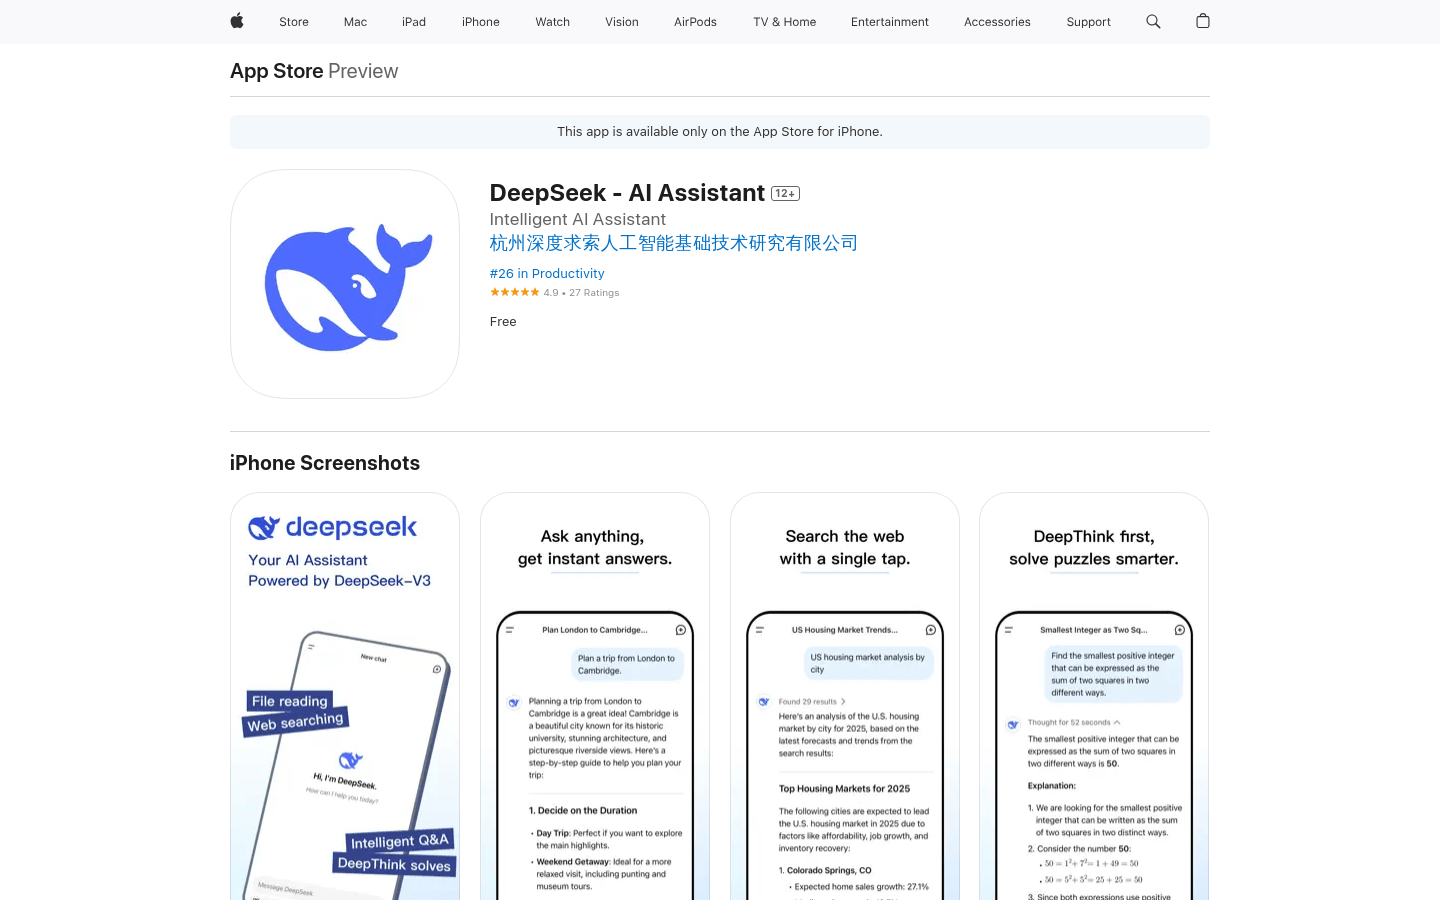Viewport: 1440px width, 900px height.
Task: Open the Support menu
Action: click(x=1088, y=22)
